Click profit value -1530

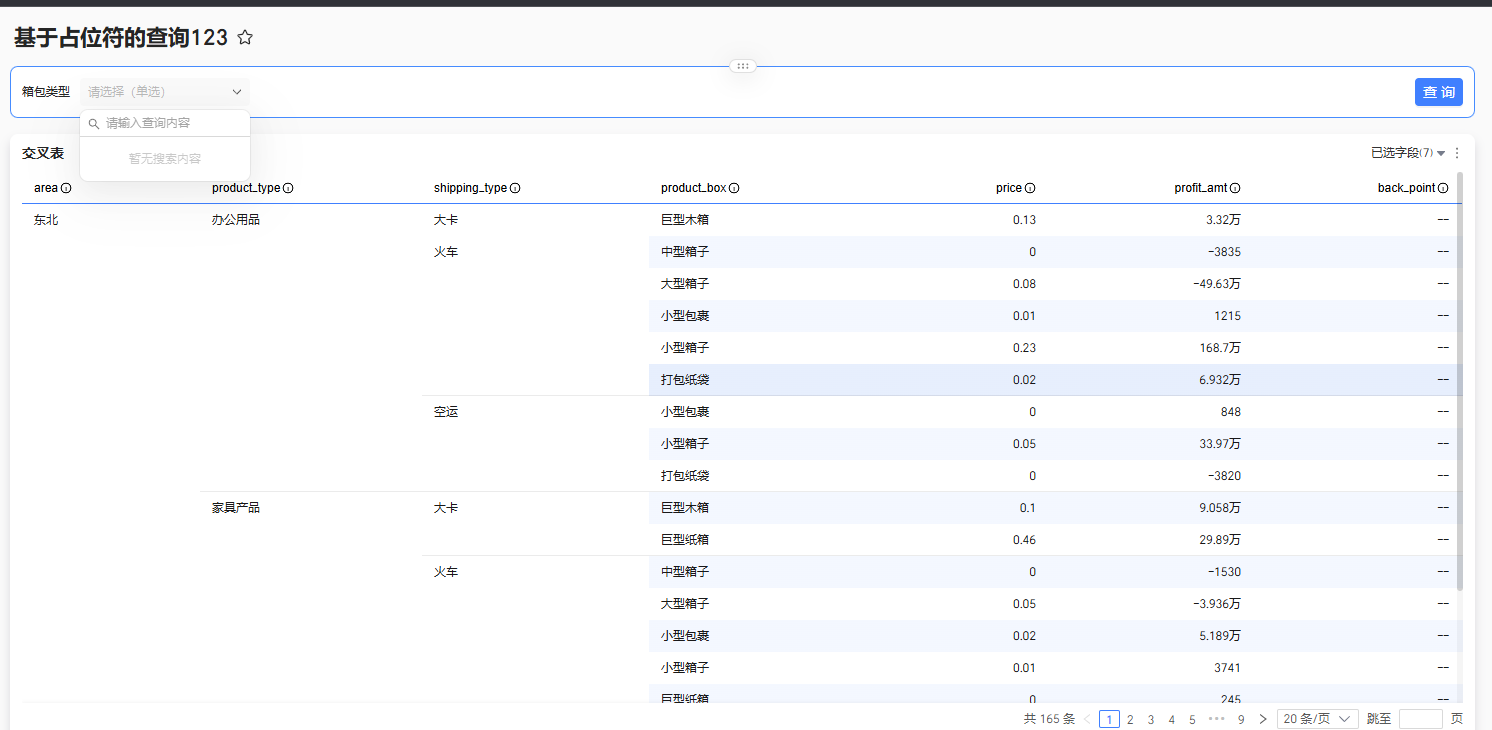tap(1225, 572)
